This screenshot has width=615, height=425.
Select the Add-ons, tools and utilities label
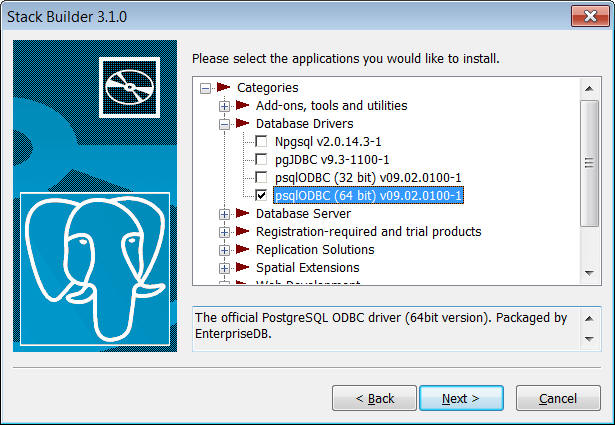pyautogui.click(x=331, y=105)
